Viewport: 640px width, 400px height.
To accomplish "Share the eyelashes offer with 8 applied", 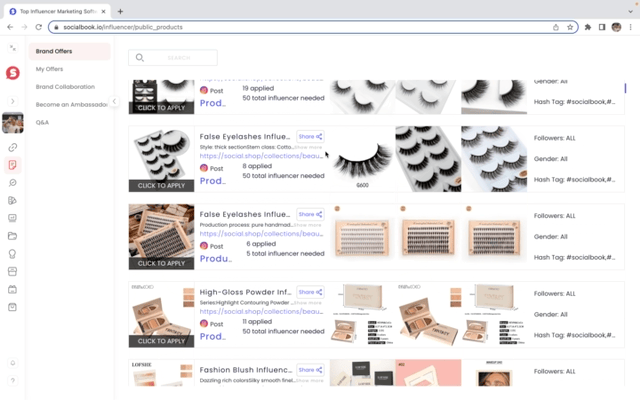I will pyautogui.click(x=310, y=136).
